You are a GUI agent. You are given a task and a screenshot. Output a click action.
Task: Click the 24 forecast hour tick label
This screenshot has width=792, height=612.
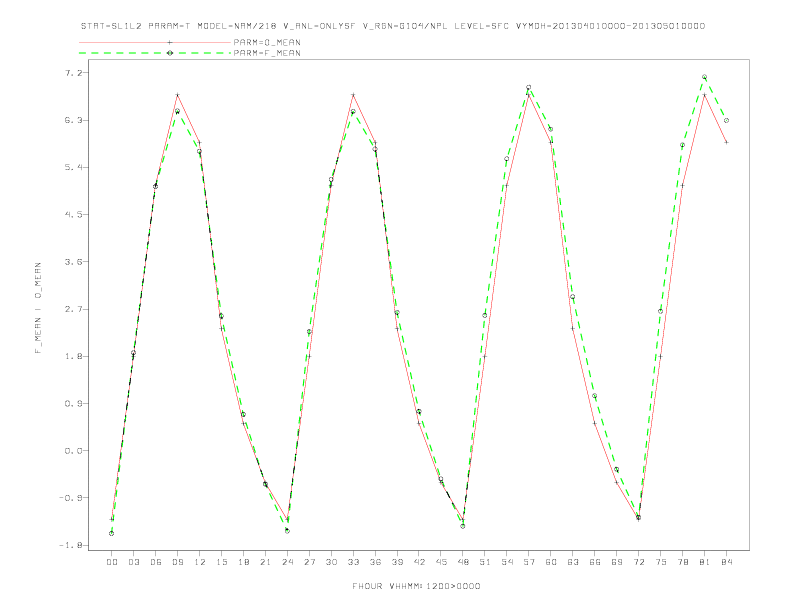[287, 562]
